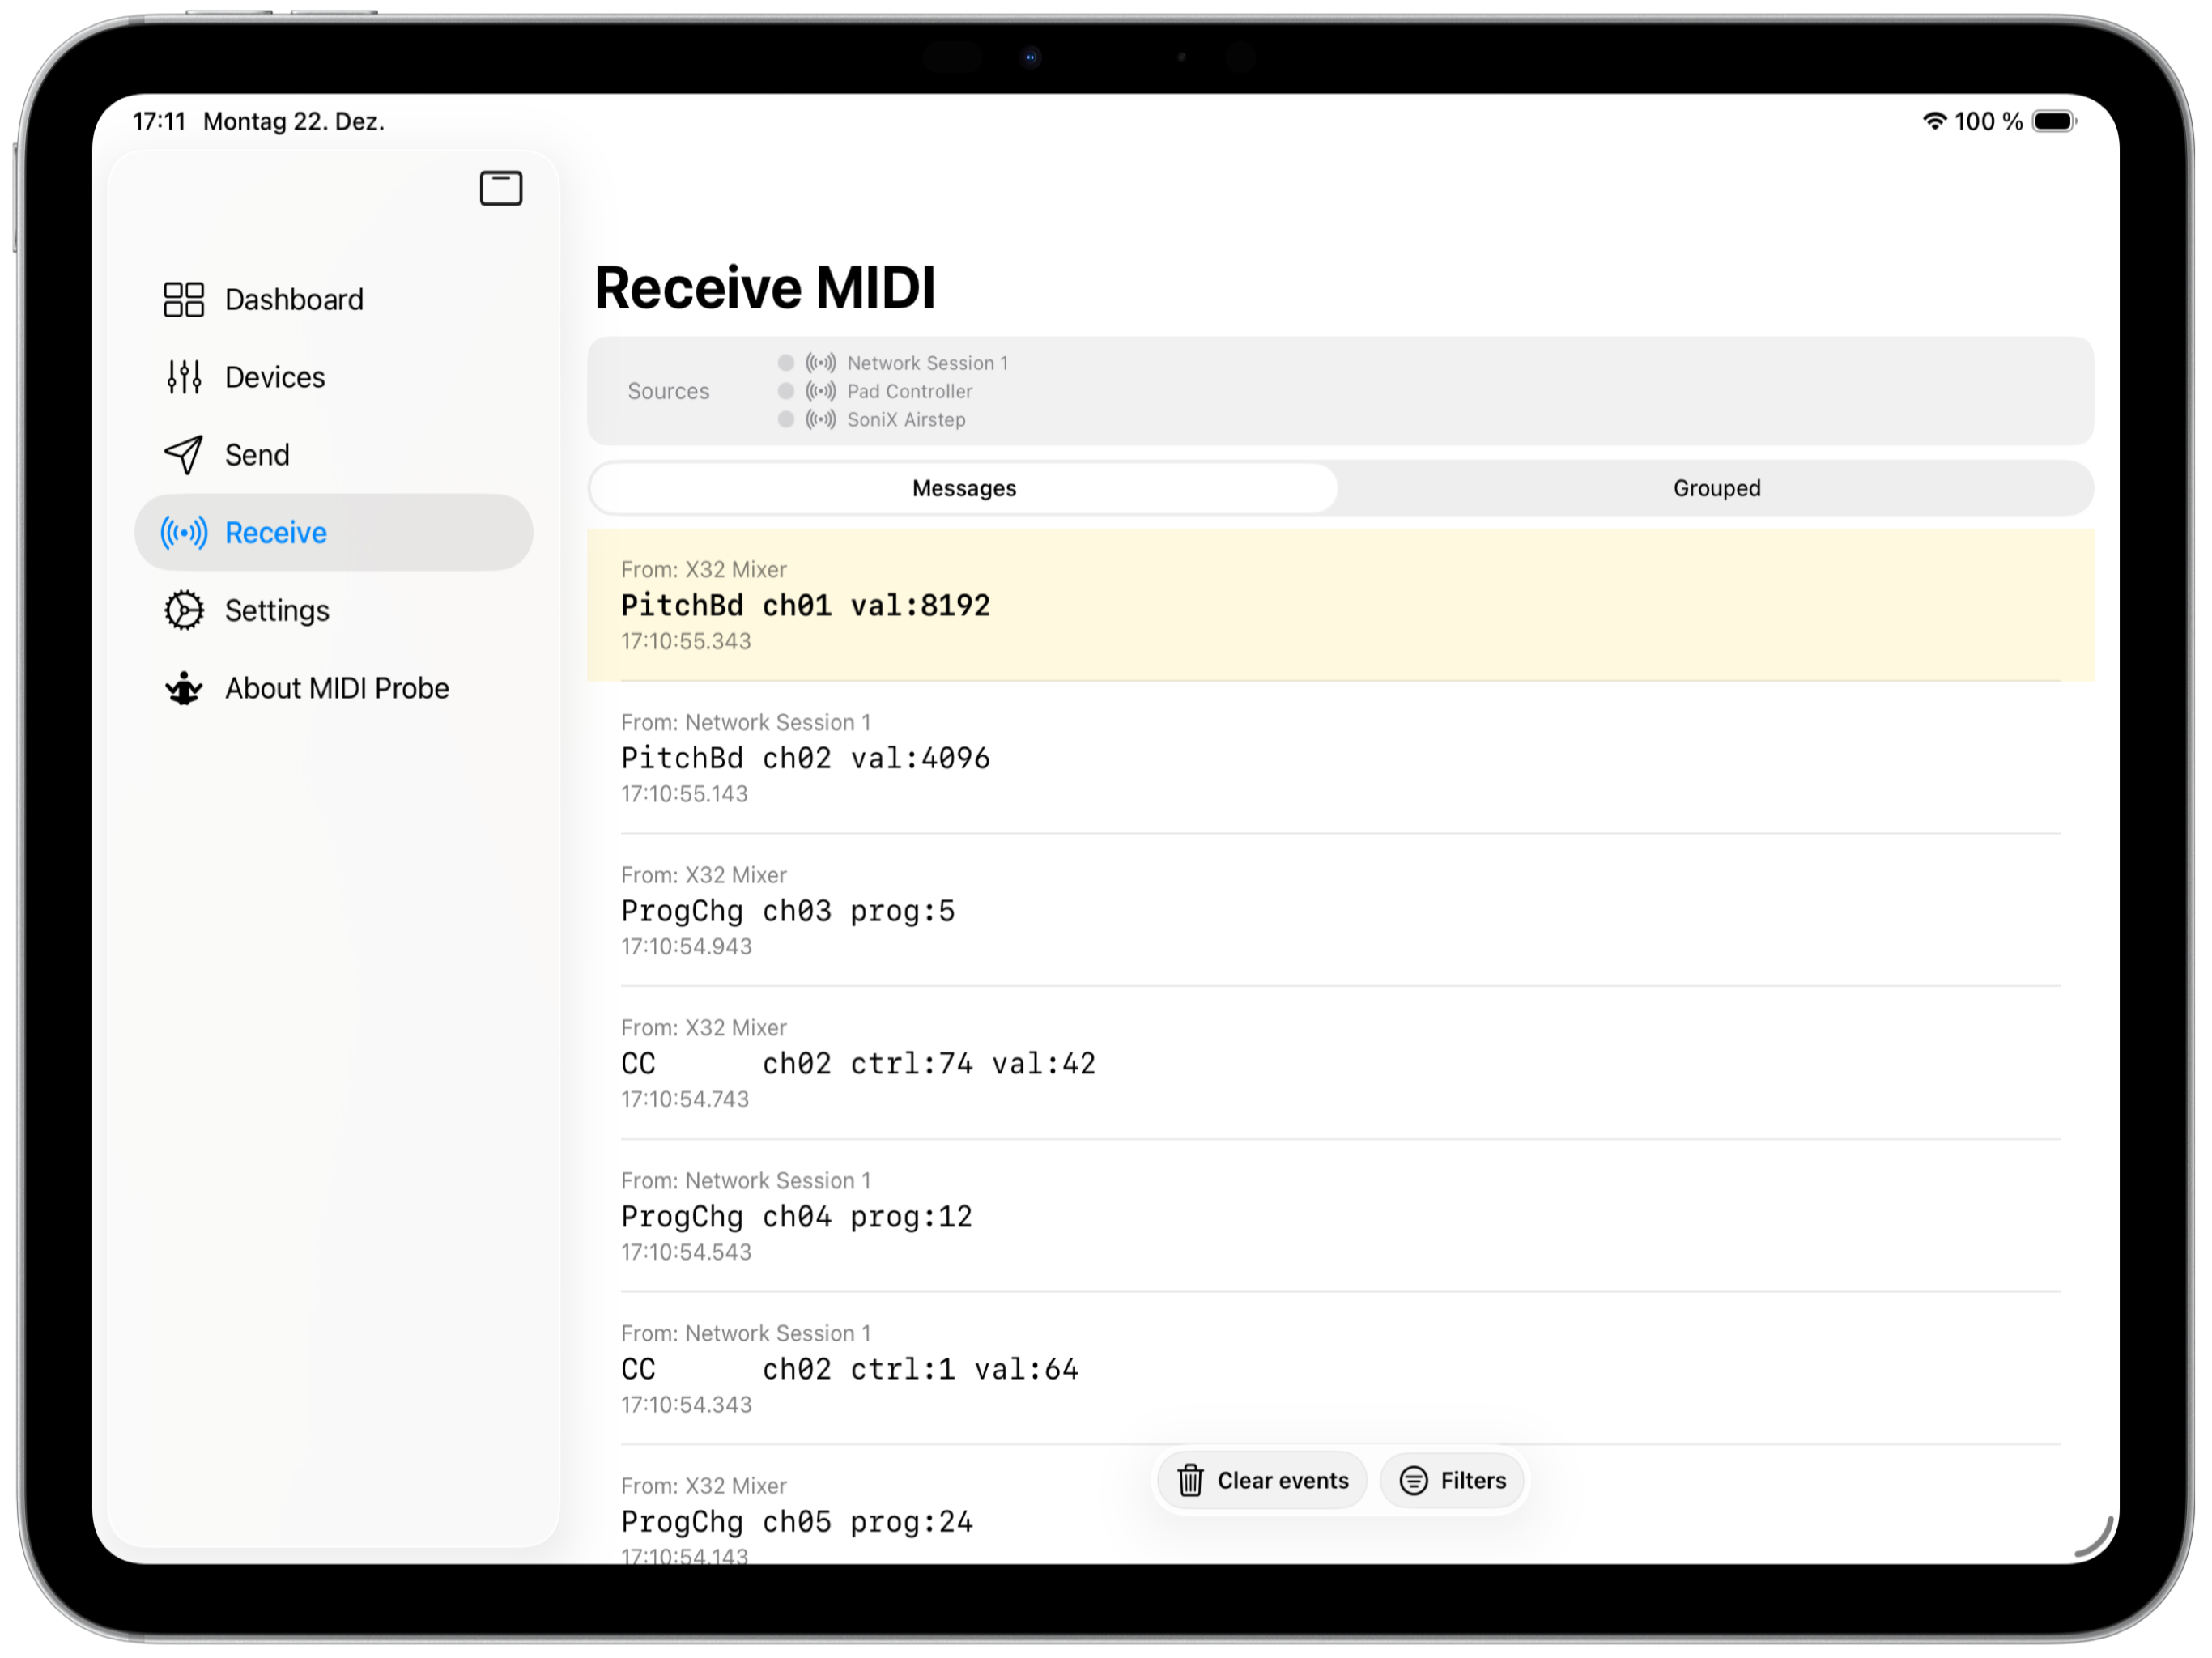This screenshot has width=2212, height=1658.
Task: Click the About MIDI Probe figure icon
Action: [x=184, y=689]
